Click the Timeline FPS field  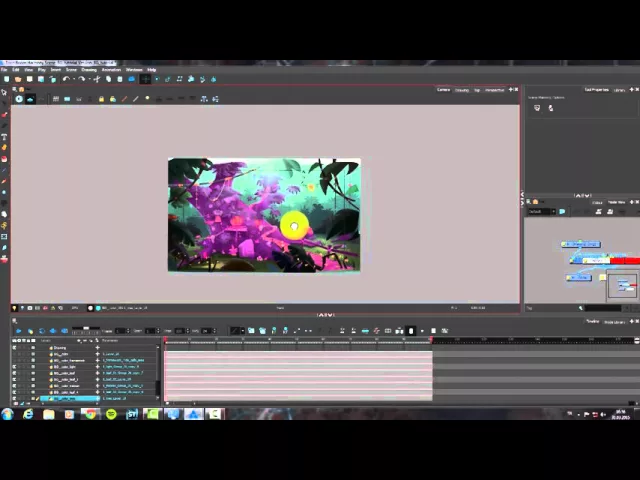208,331
